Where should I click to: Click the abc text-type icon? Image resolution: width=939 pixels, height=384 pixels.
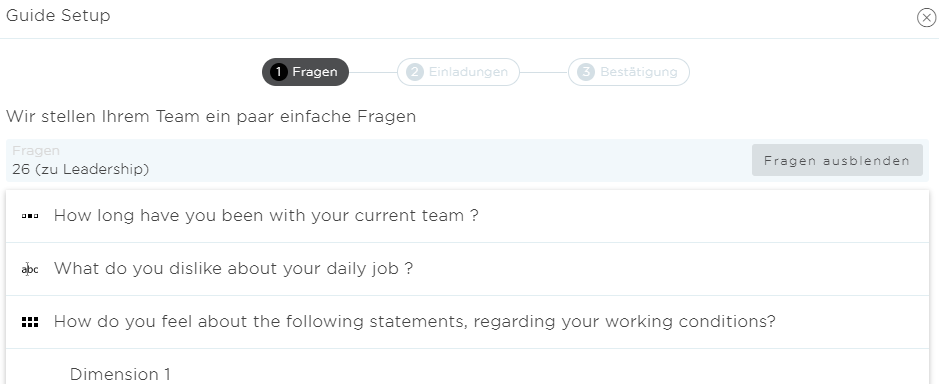pos(30,270)
